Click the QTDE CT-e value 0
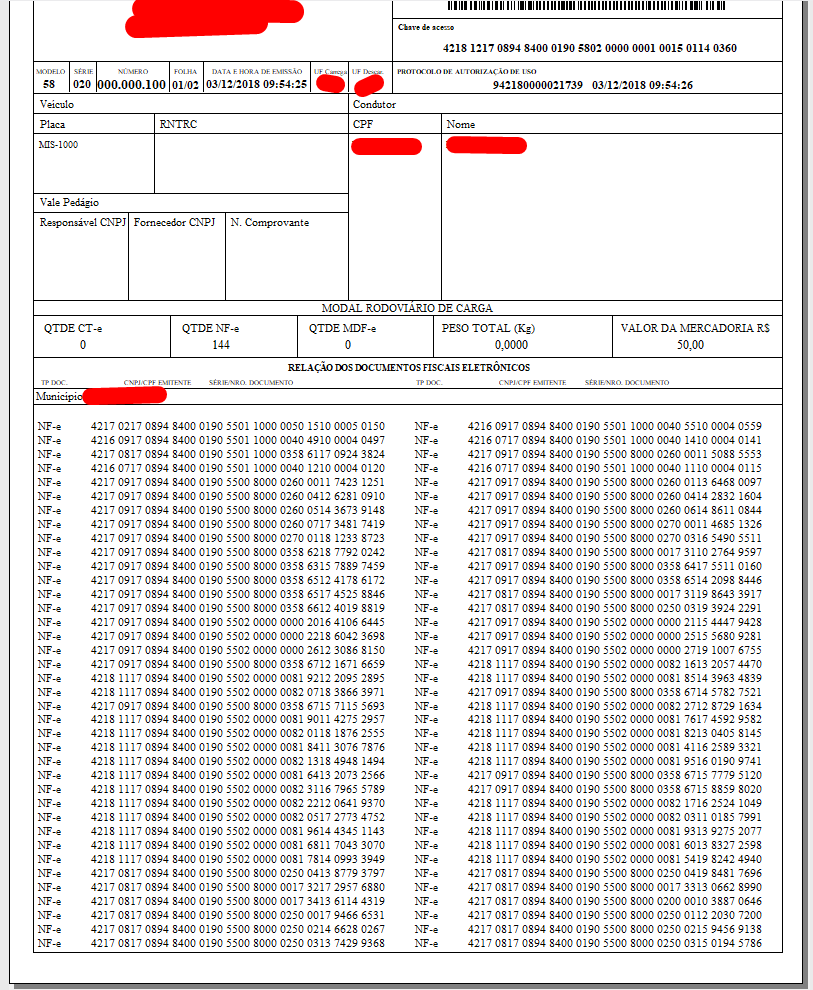 [83, 345]
